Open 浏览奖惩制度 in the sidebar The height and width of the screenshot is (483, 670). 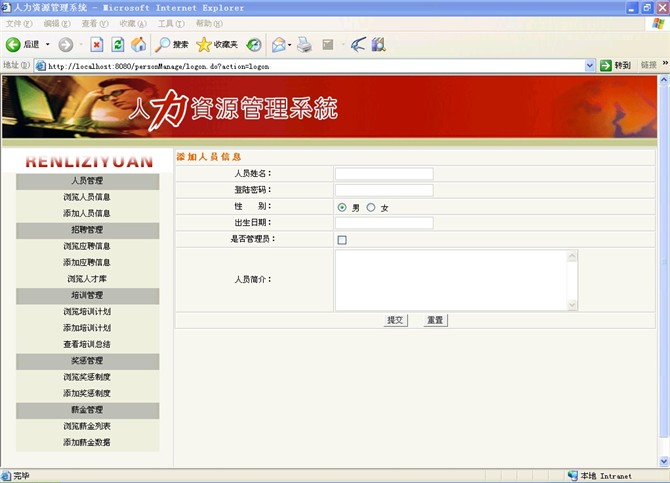tap(87, 377)
